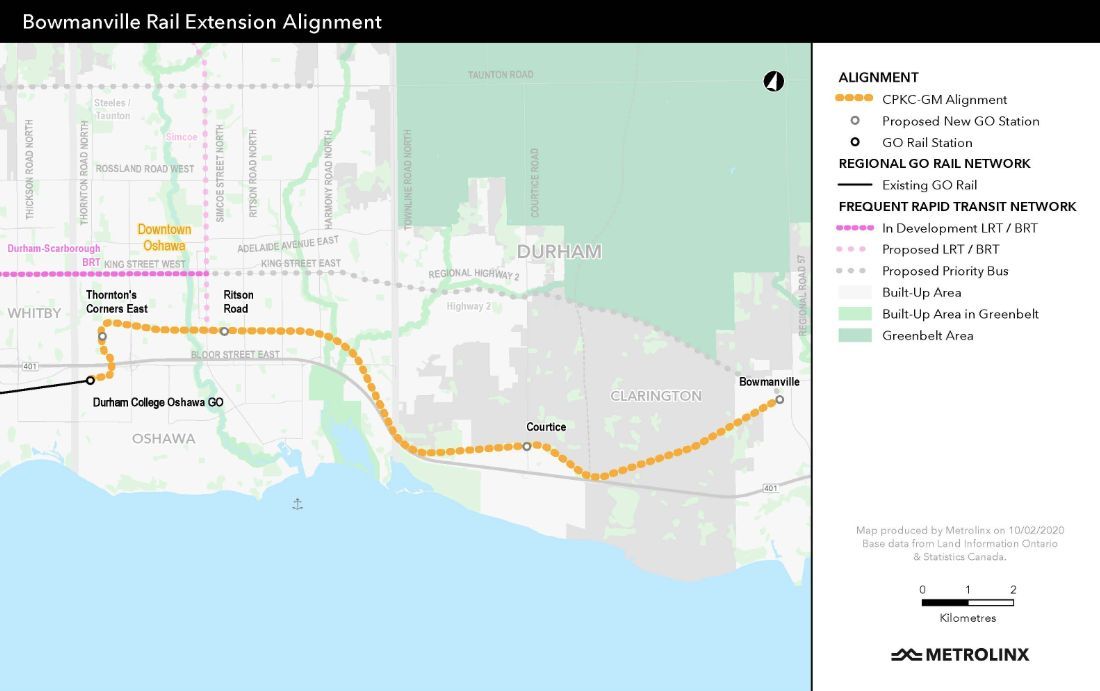The image size is (1100, 691).
Task: Select the Courtice station marker
Action: (527, 446)
